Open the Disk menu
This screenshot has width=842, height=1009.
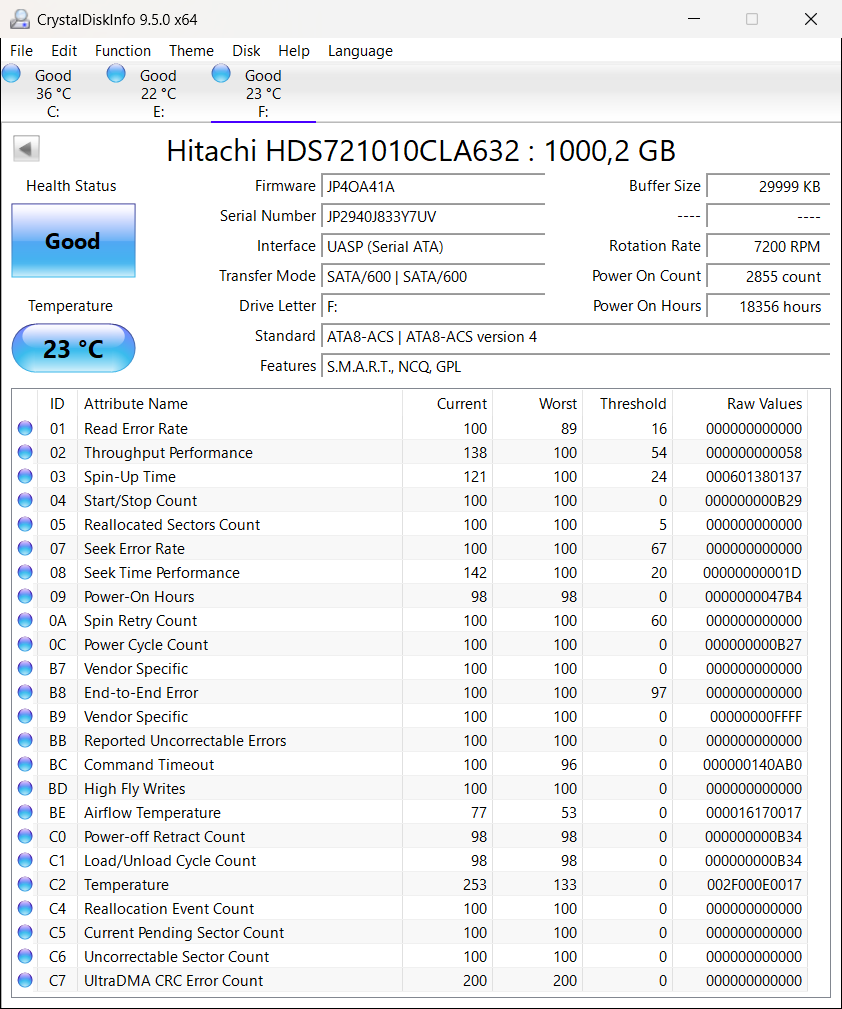tap(246, 50)
